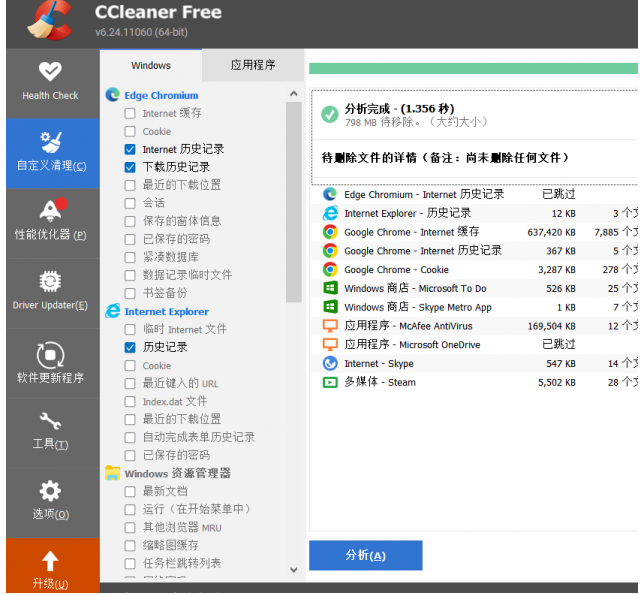Image resolution: width=640 pixels, height=595 pixels.
Task: Click Internet Explorer section heading
Action: [x=167, y=311]
